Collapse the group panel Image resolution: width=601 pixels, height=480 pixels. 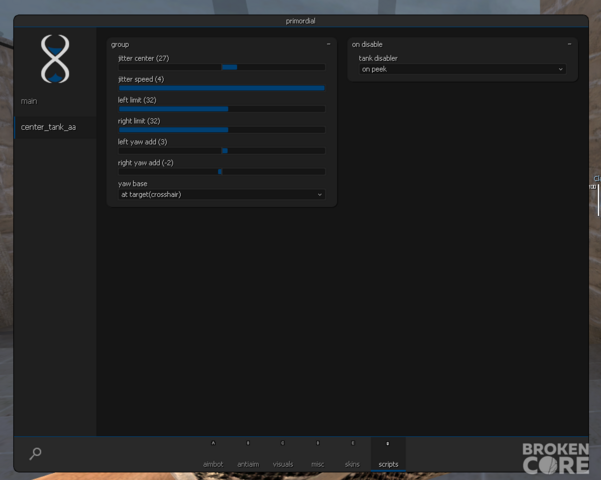328,44
